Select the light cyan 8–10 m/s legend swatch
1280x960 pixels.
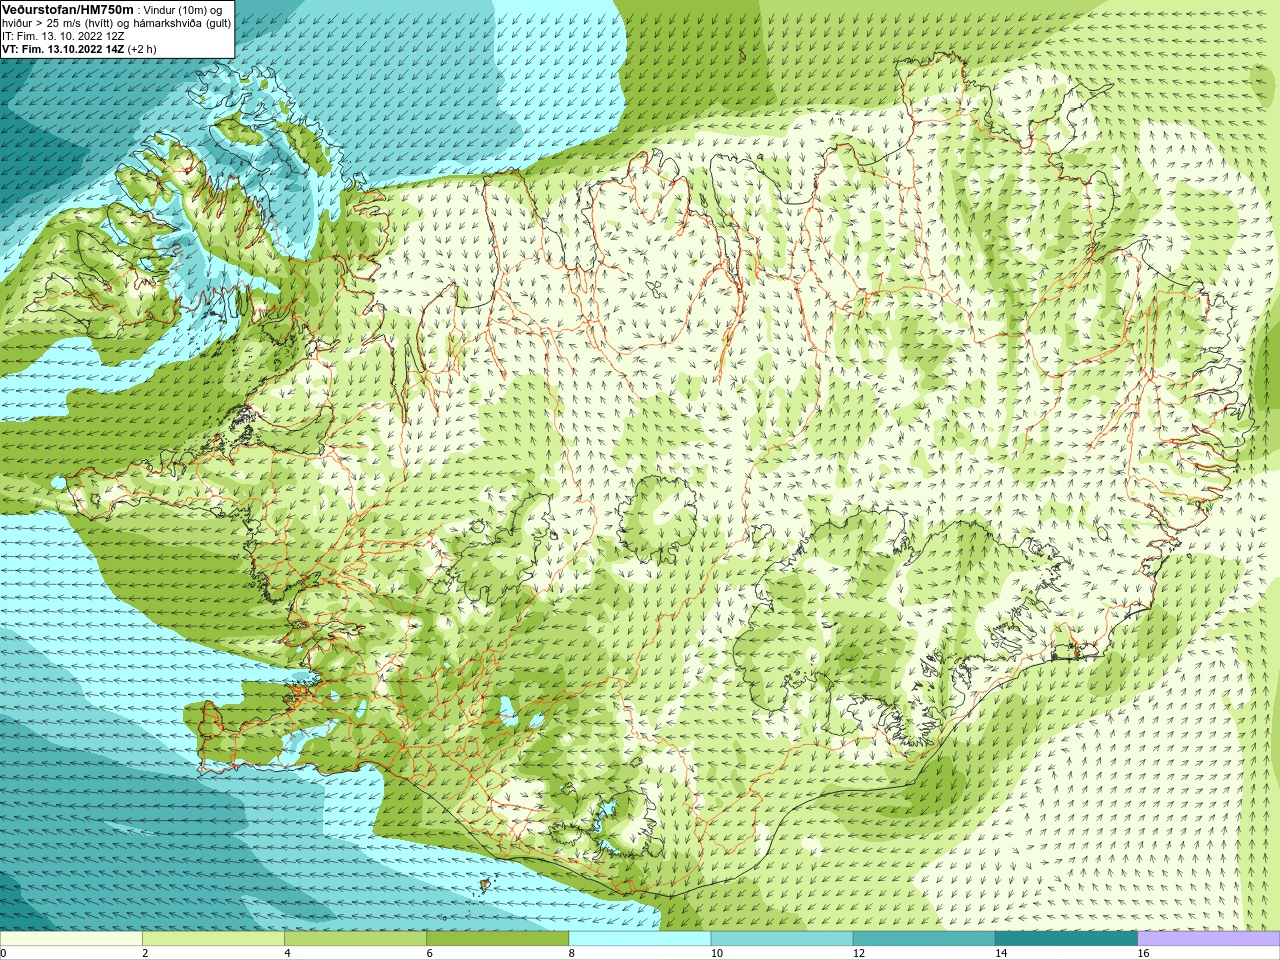[x=640, y=939]
